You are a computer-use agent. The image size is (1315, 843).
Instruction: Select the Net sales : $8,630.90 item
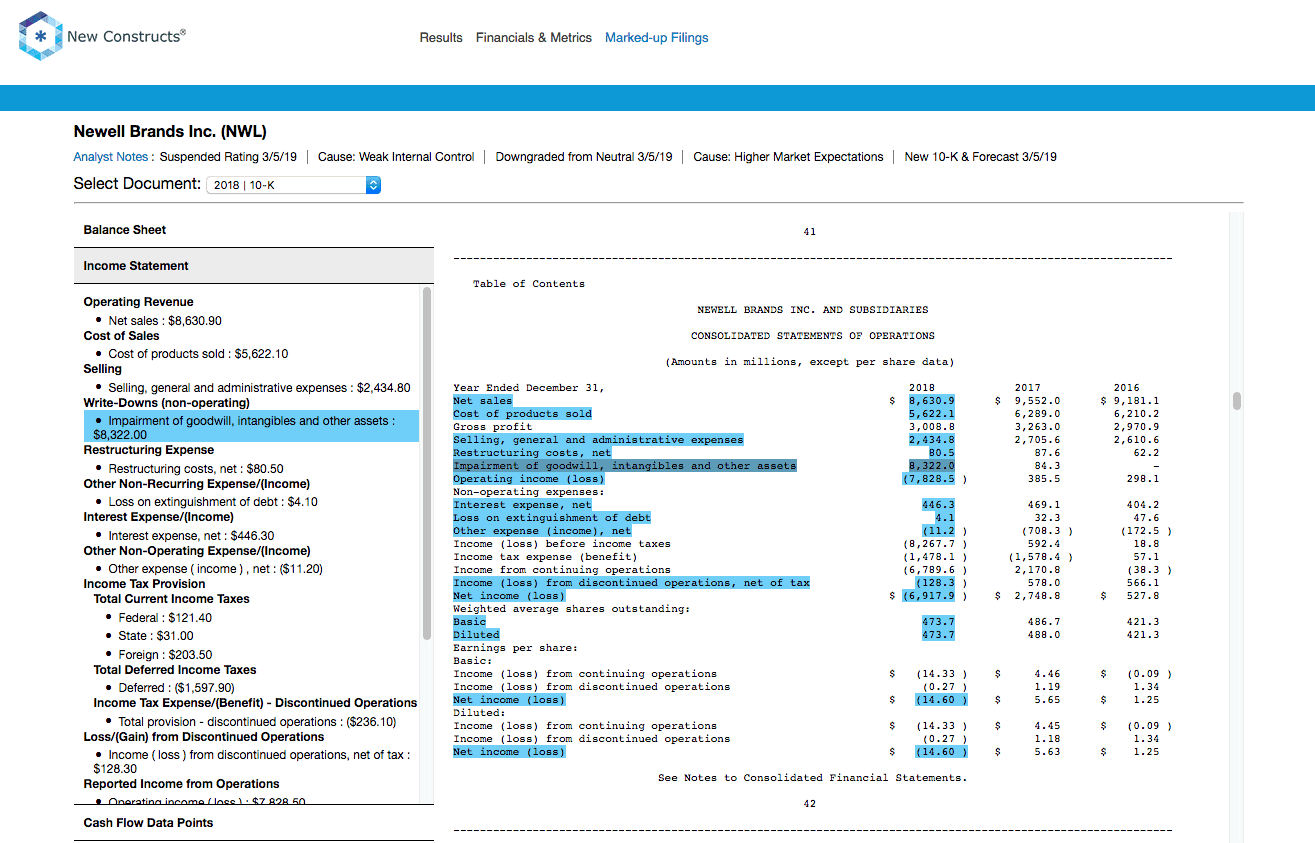(x=165, y=321)
